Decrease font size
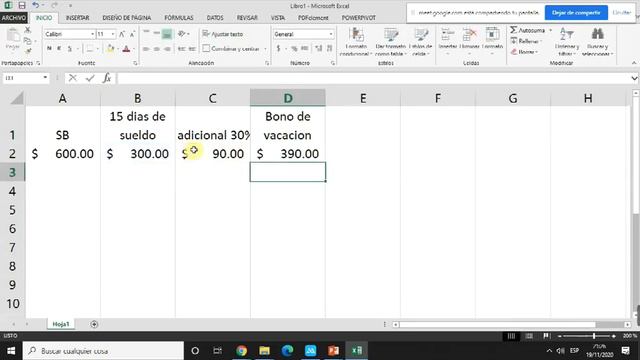This screenshot has height=360, width=640. (132, 34)
